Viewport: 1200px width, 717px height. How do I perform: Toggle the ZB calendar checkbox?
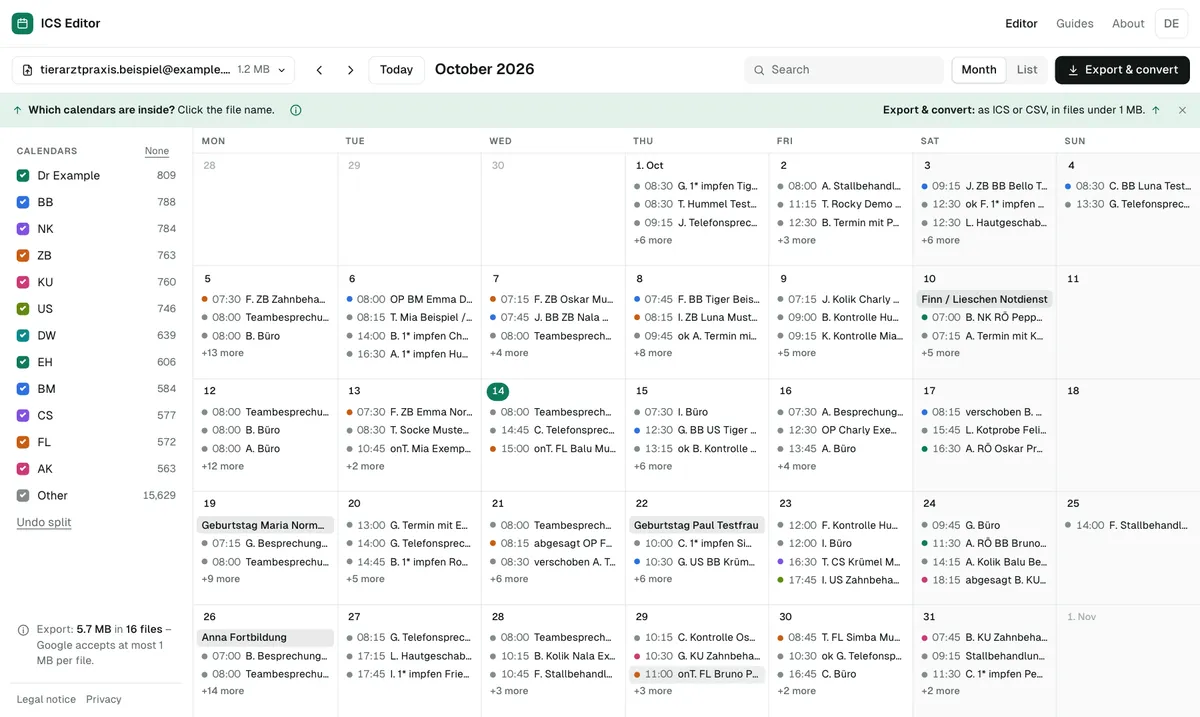[23, 255]
